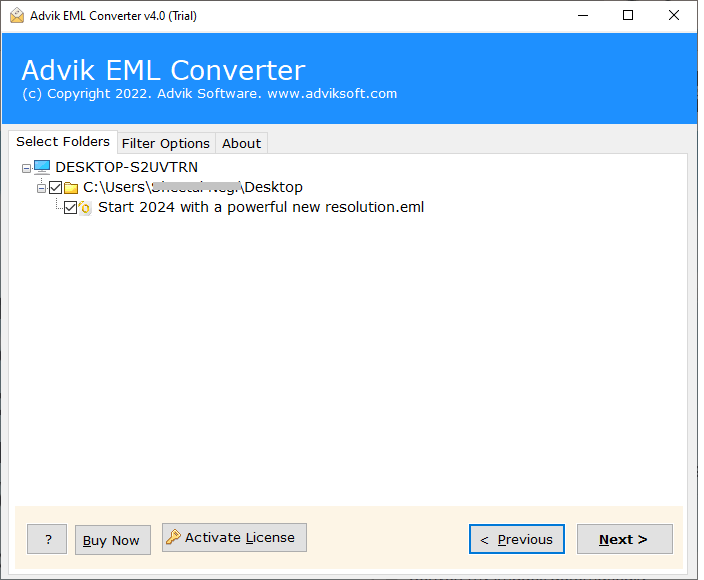704x580 pixels.
Task: Select Start 2024 with a powerful new resolution.eml
Action: click(261, 207)
